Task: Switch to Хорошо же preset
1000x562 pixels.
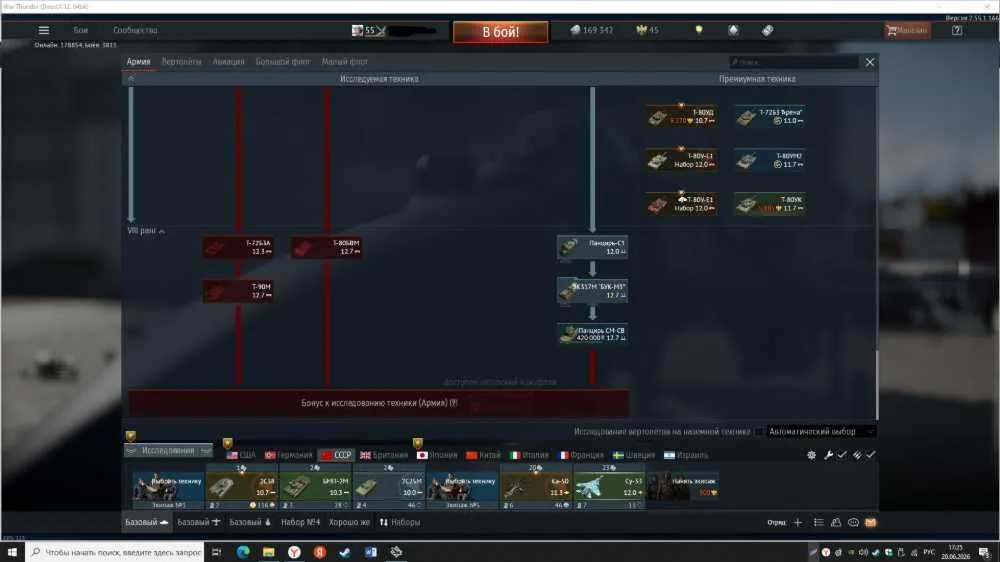Action: 349,522
